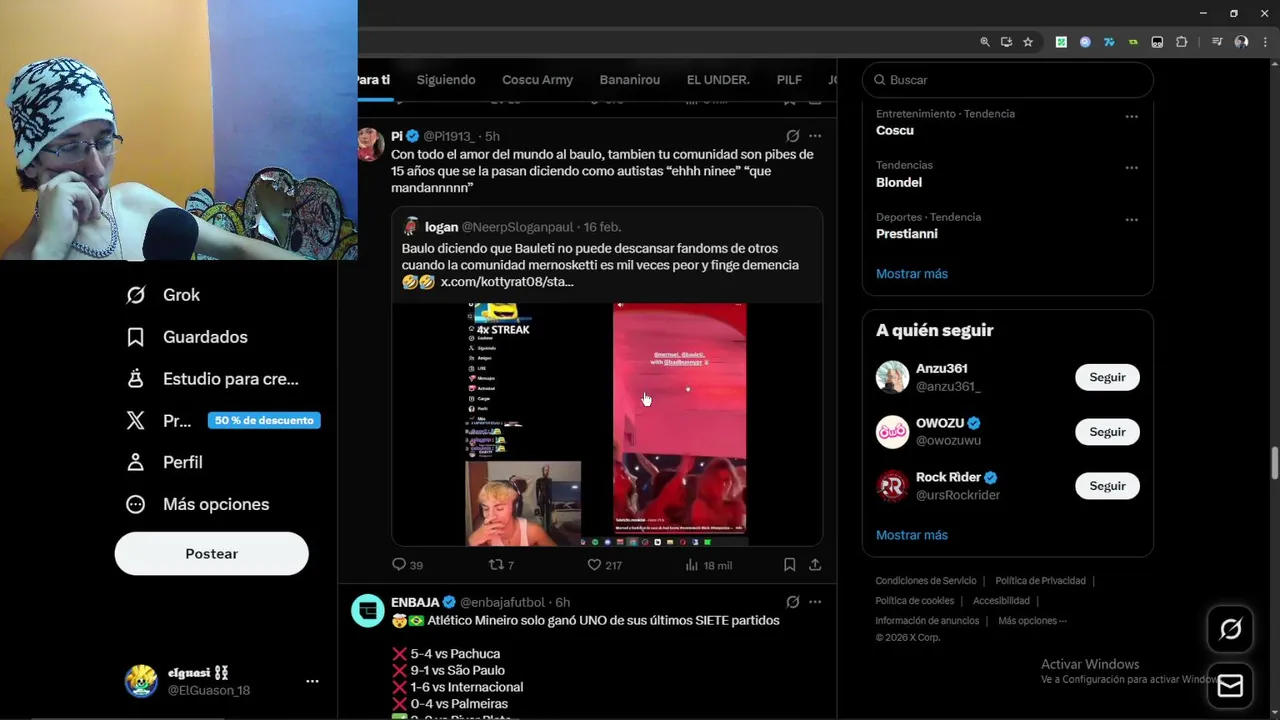Follow Rock Rider

click(x=1107, y=486)
